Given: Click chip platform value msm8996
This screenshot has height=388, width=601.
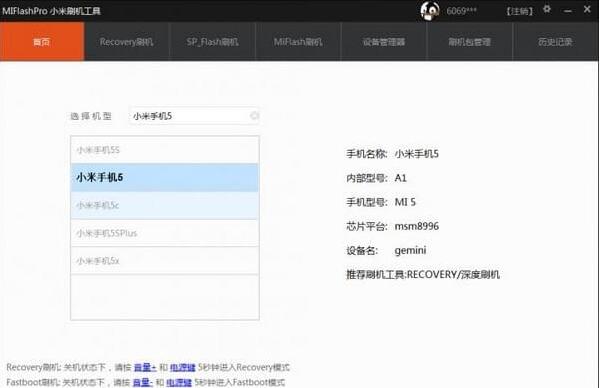Looking at the screenshot, I should 417,226.
